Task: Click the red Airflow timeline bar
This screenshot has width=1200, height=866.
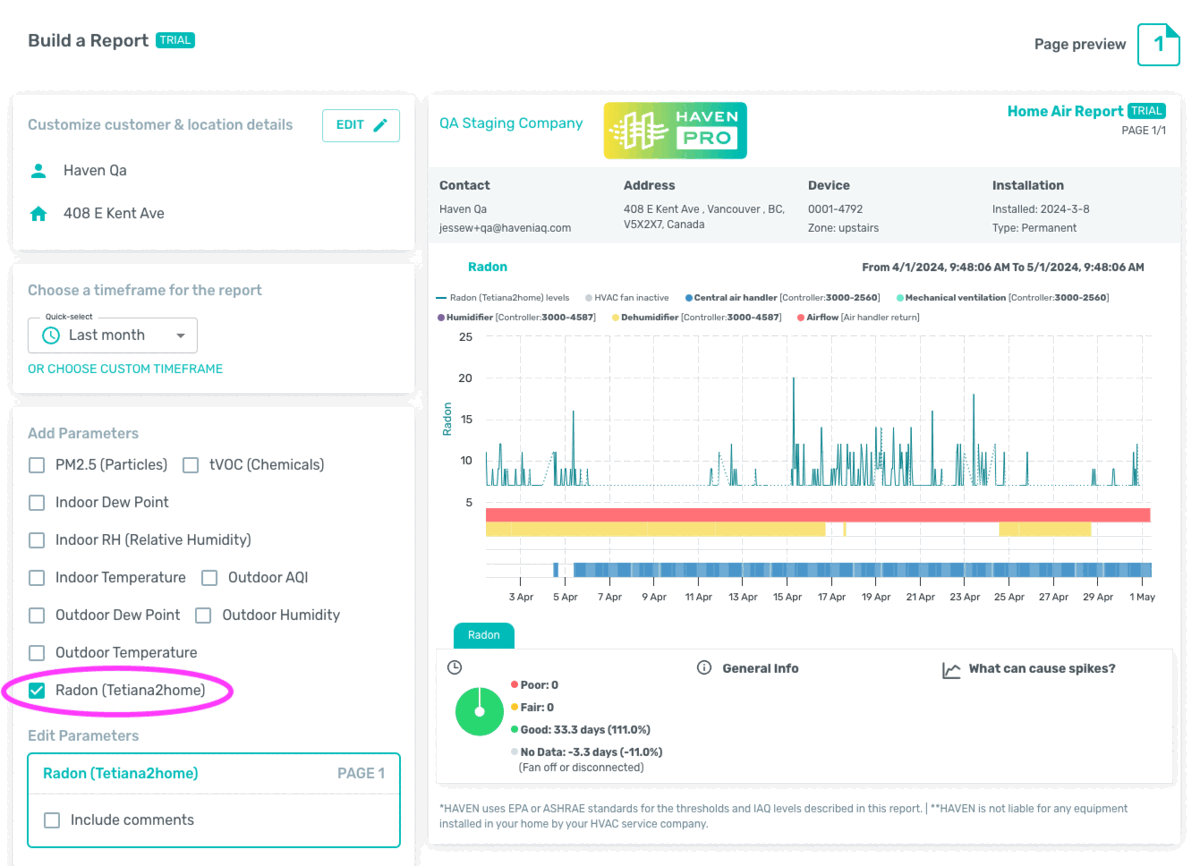Action: point(818,515)
